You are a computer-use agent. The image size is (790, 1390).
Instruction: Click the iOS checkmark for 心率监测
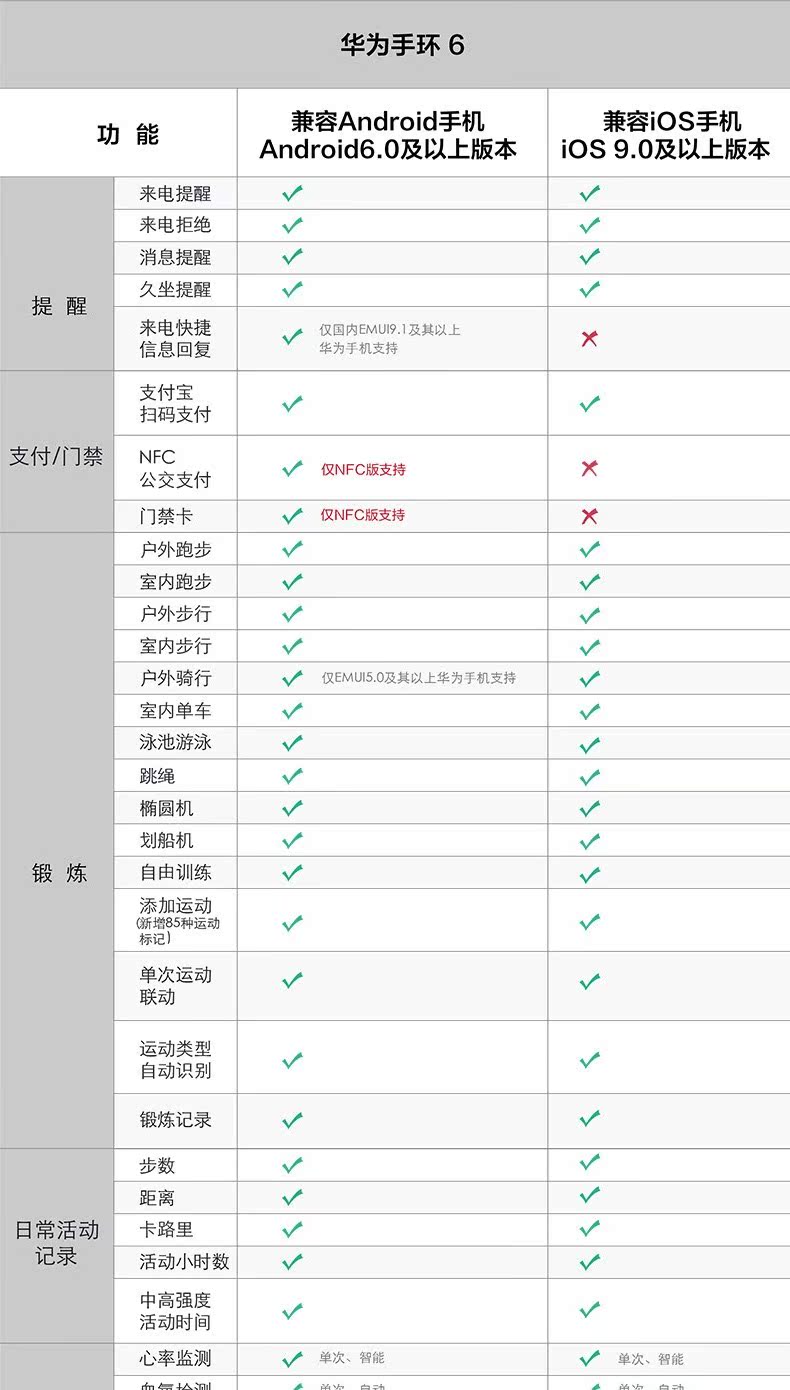pos(590,1358)
